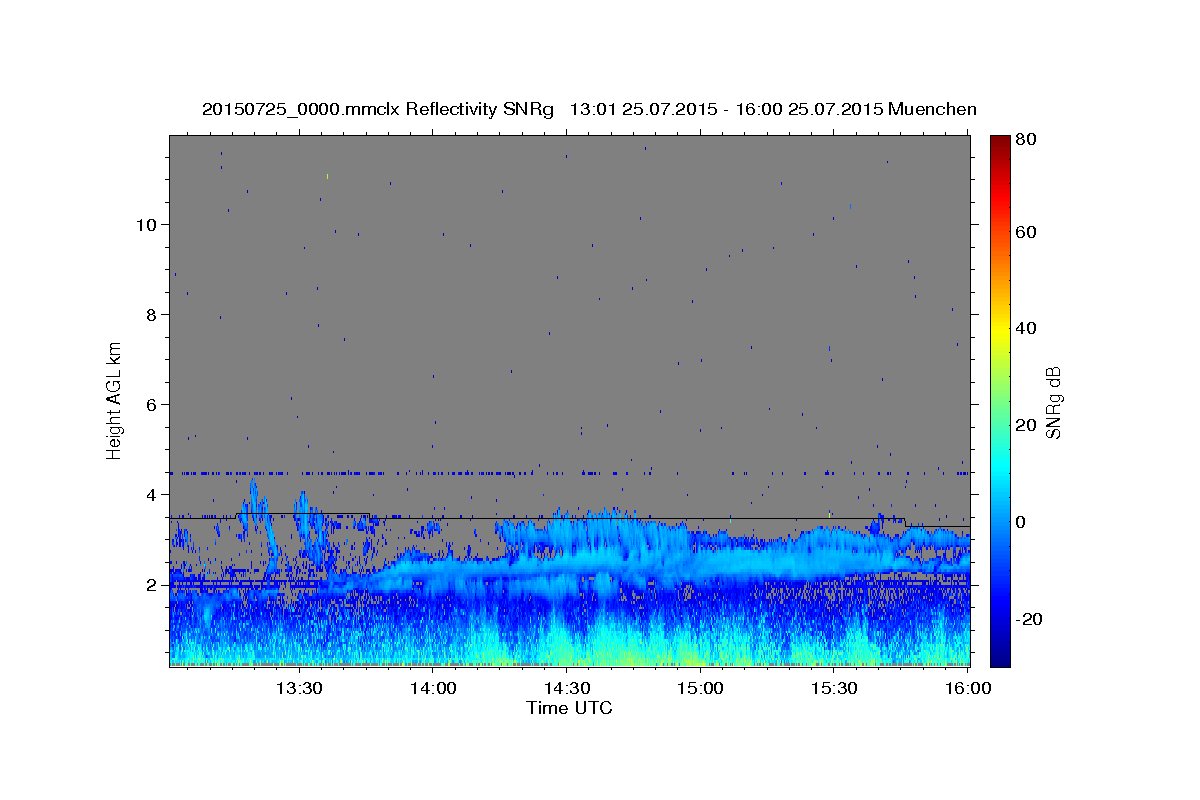
Task: Click the 15:30 time tick label
Action: pyautogui.click(x=834, y=688)
